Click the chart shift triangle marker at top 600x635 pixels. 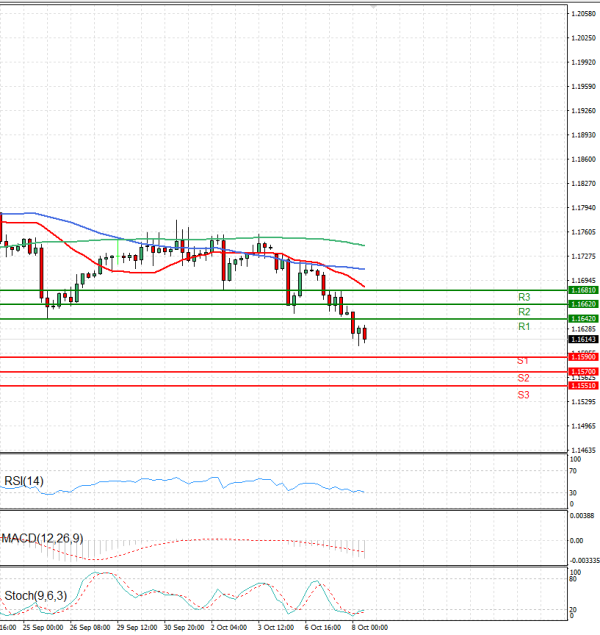point(374,6)
